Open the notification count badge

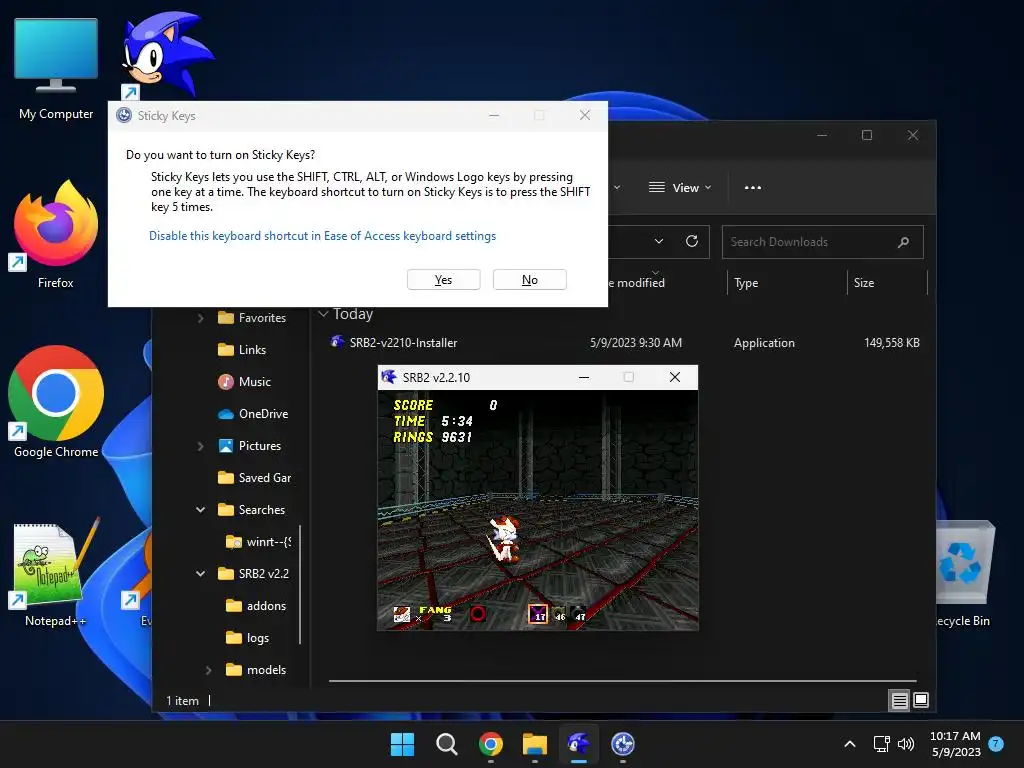point(996,744)
